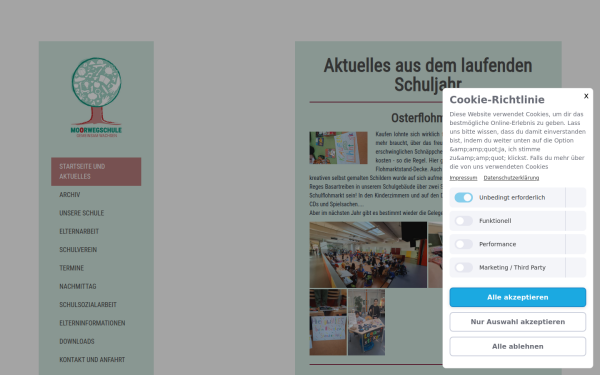Navigate to Nachmittag page
The width and height of the screenshot is (600, 375).
(78, 287)
